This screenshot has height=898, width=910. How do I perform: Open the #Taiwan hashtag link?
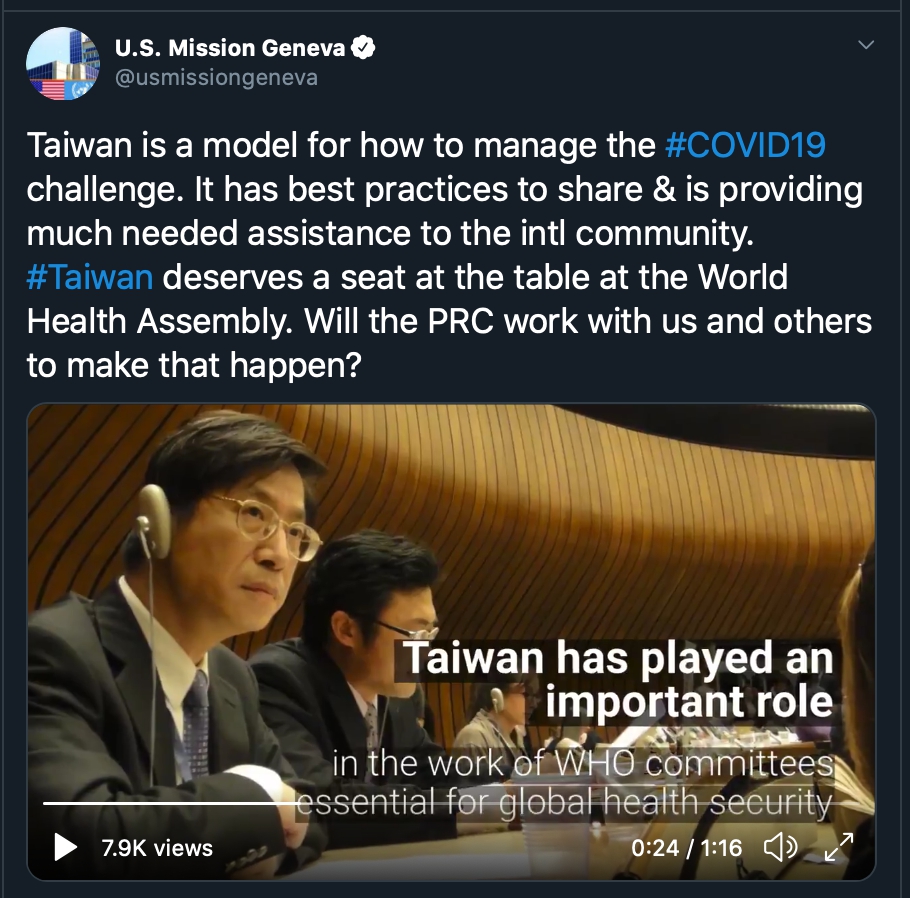coord(90,277)
